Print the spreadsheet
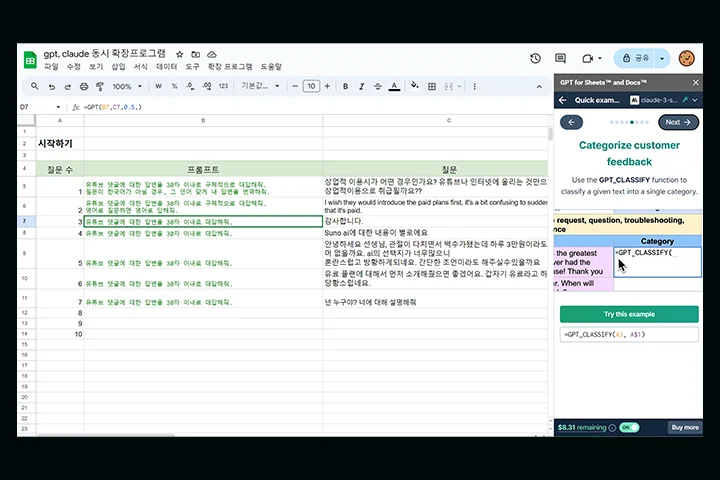Image resolution: width=720 pixels, height=480 pixels. [x=84, y=86]
